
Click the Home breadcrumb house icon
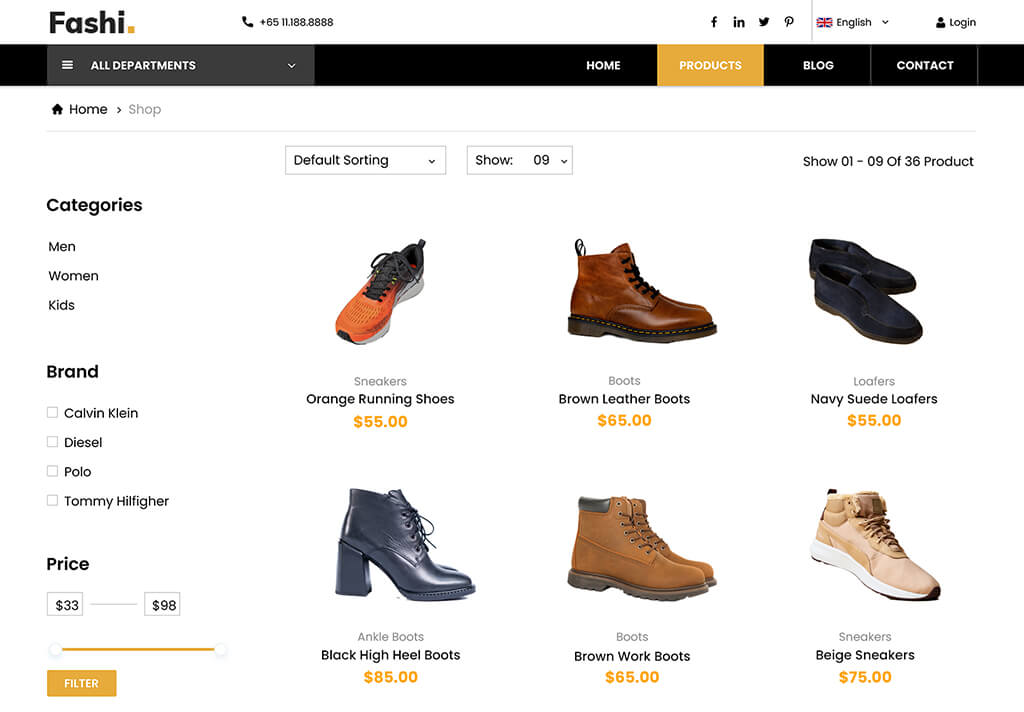57,109
